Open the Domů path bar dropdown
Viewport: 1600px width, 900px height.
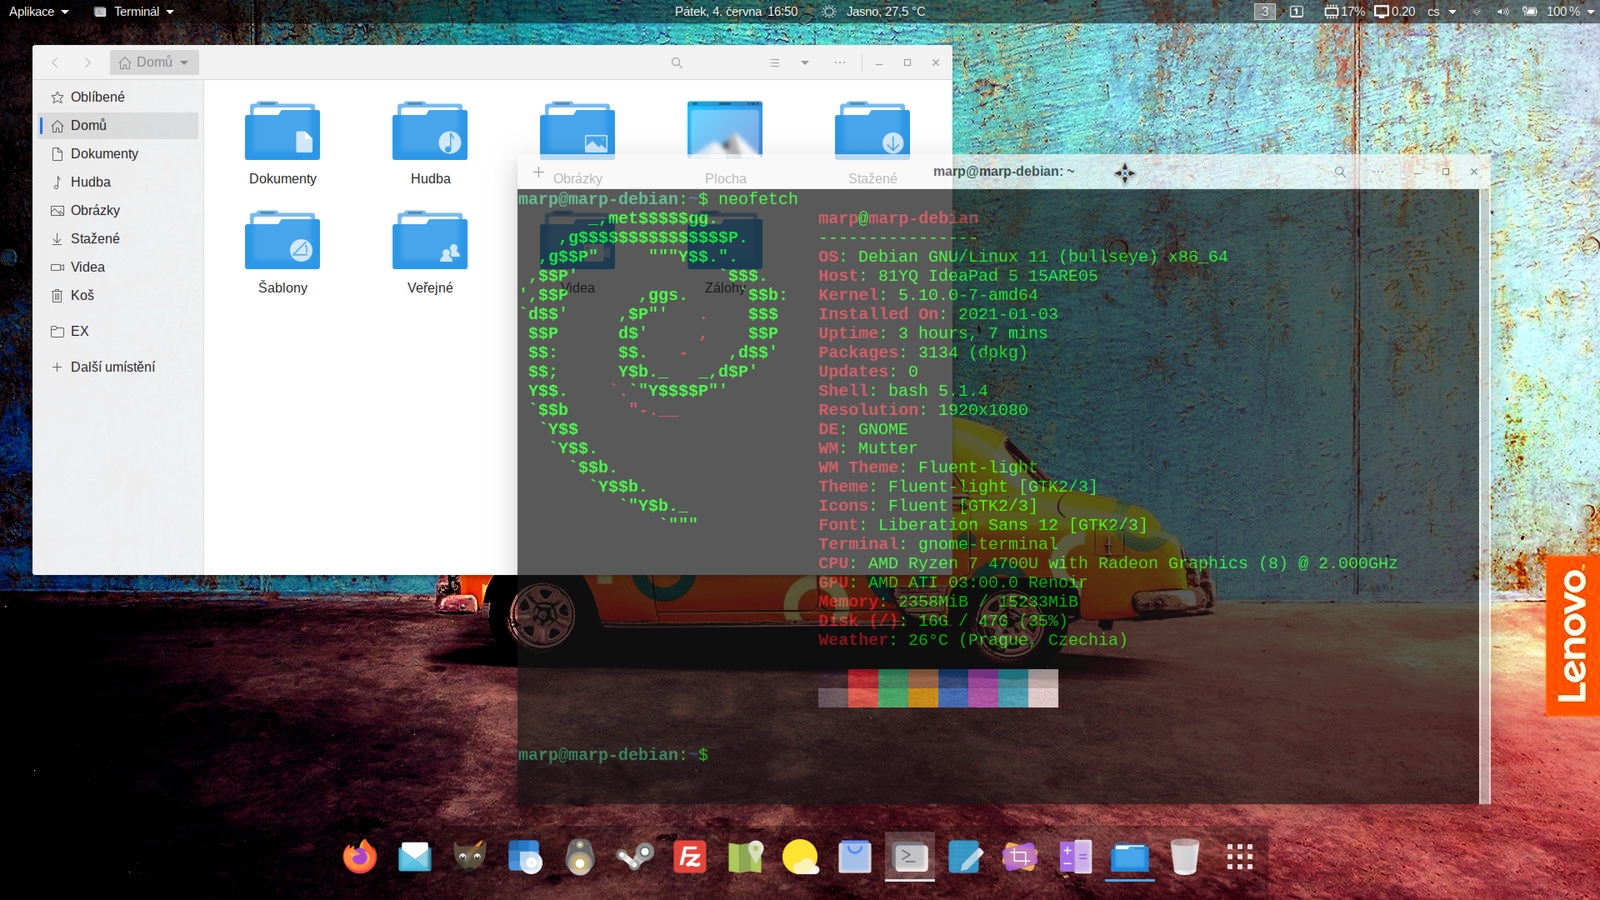coord(154,62)
